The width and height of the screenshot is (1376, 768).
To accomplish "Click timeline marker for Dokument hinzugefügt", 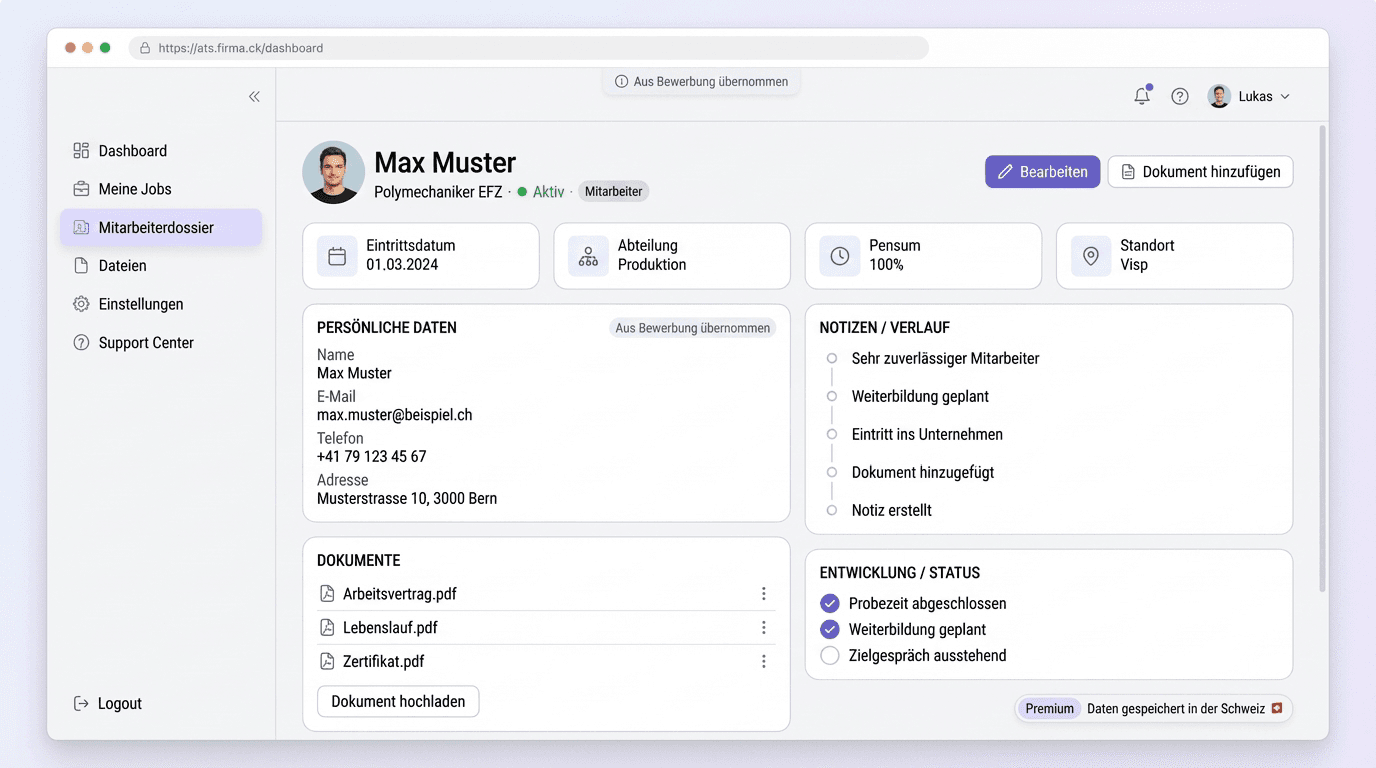I will (831, 472).
